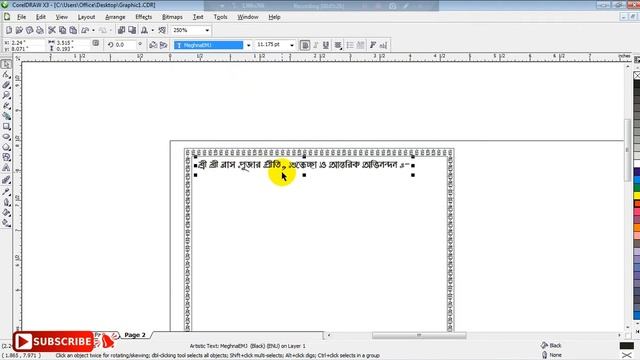The height and width of the screenshot is (360, 640).
Task: Open the Effects menu
Action: tap(143, 17)
